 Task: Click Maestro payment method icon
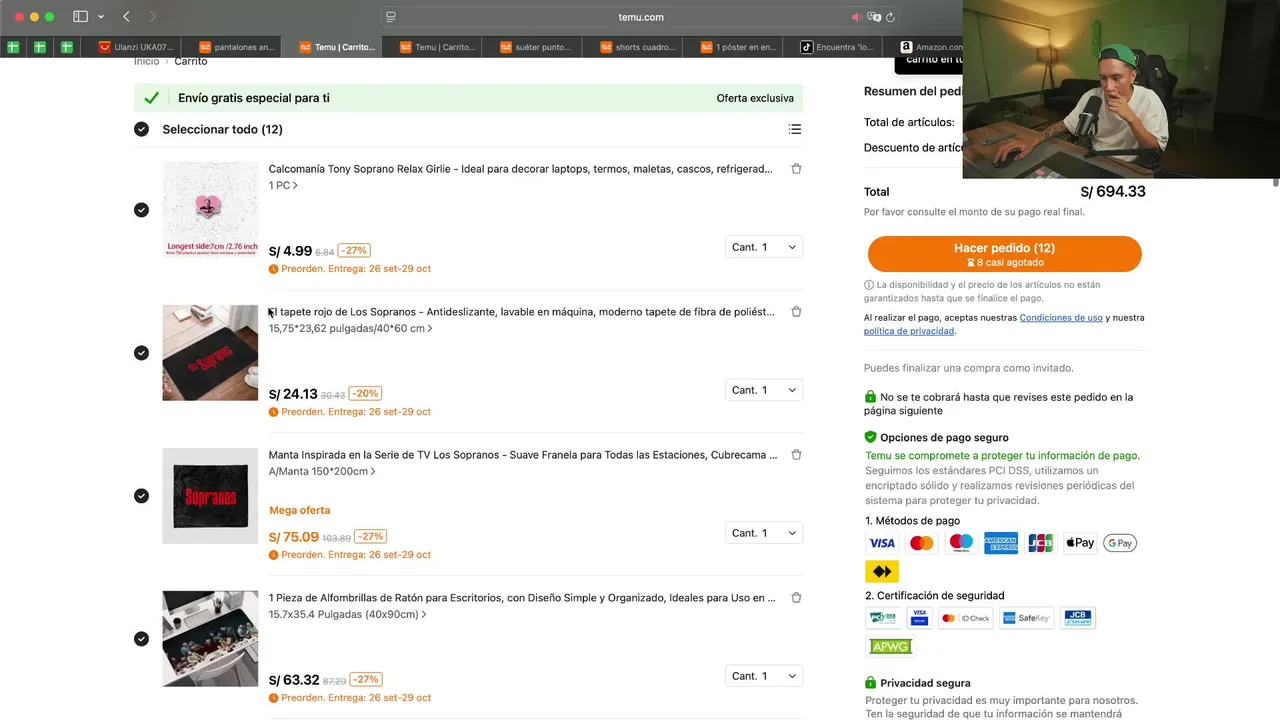click(961, 543)
